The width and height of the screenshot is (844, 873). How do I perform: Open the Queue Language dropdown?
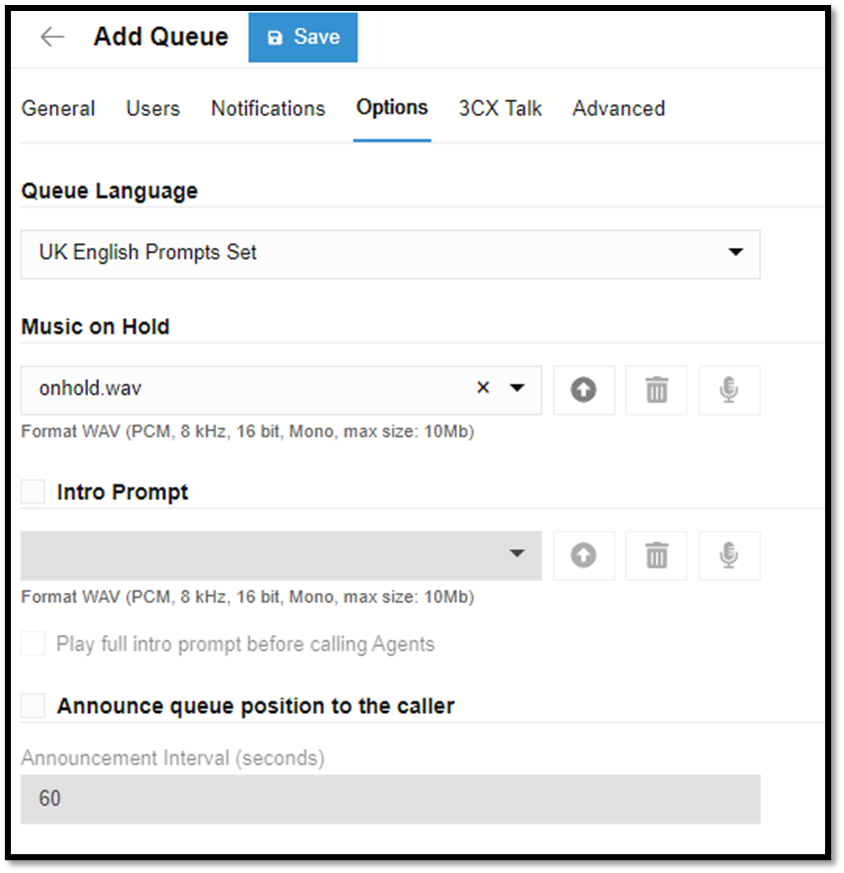pos(734,254)
